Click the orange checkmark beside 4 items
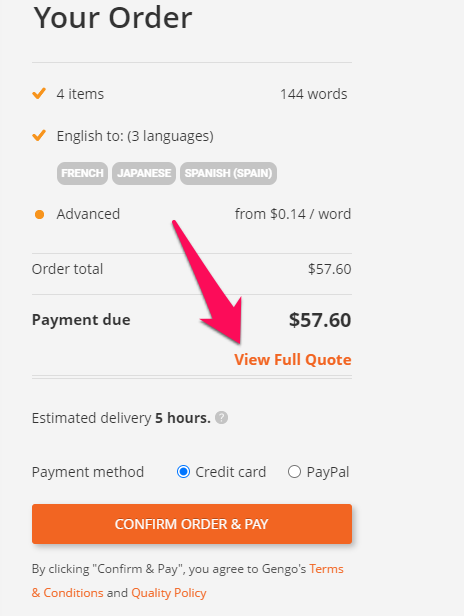Viewport: 464px width, 616px height. point(39,94)
